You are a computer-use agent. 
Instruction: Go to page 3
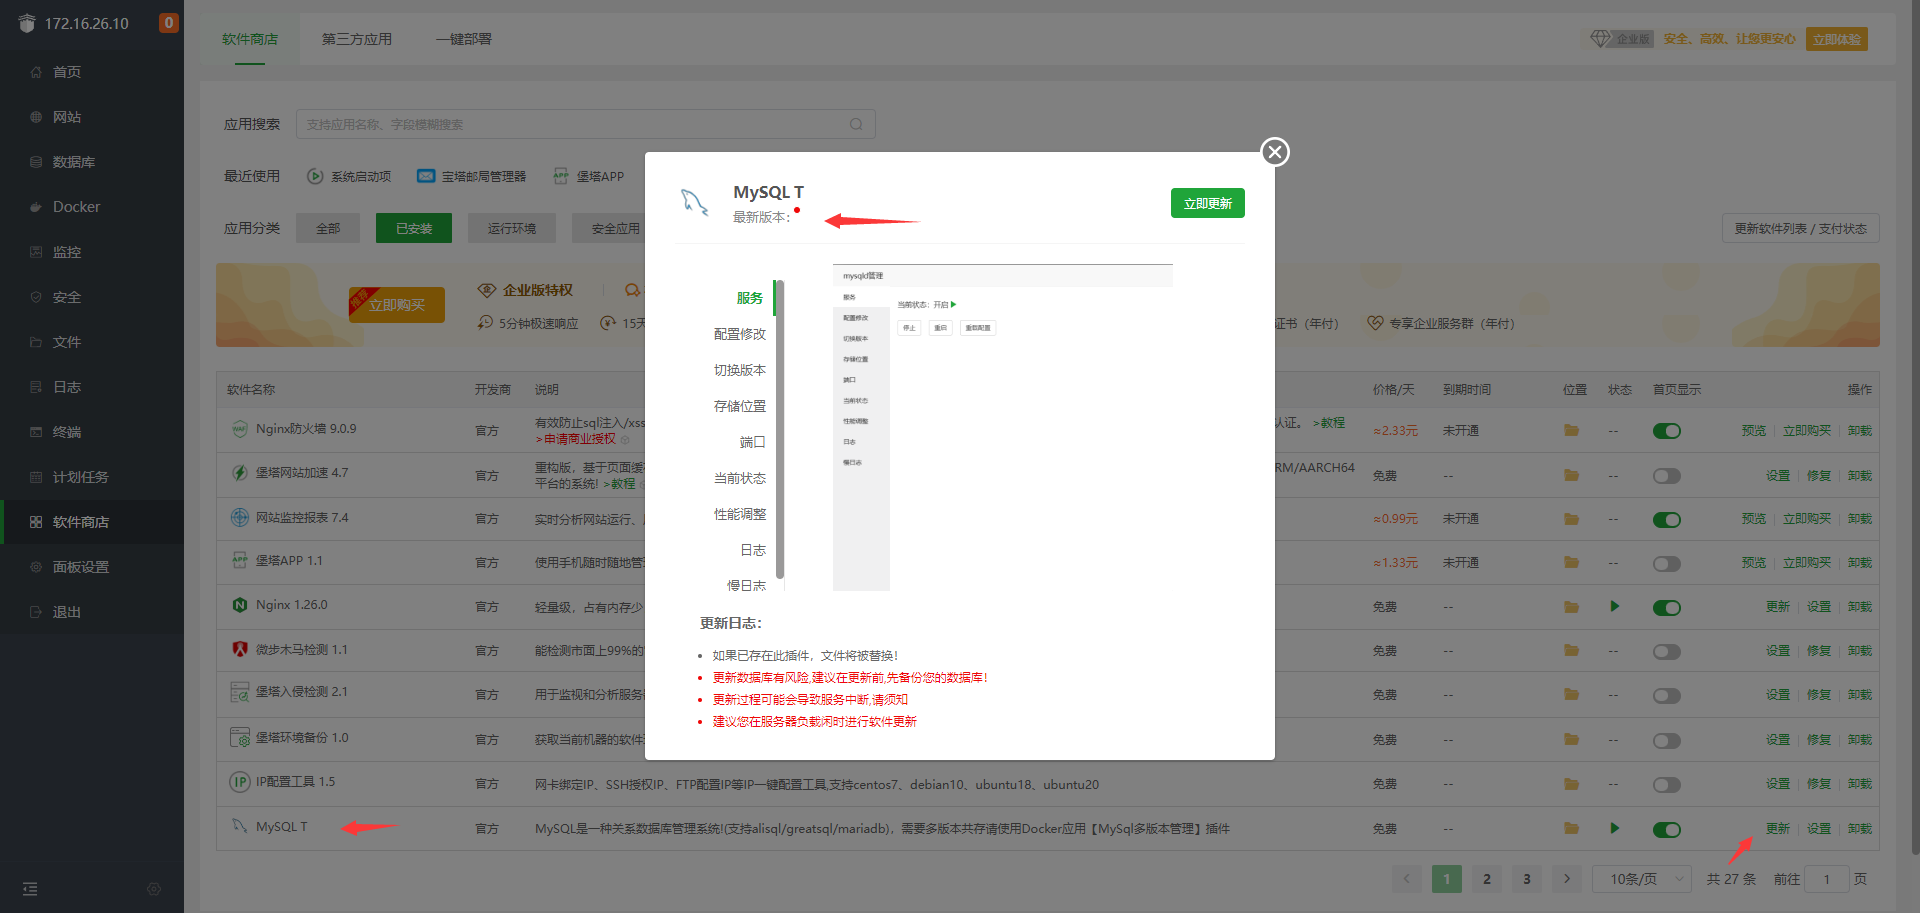(1527, 879)
